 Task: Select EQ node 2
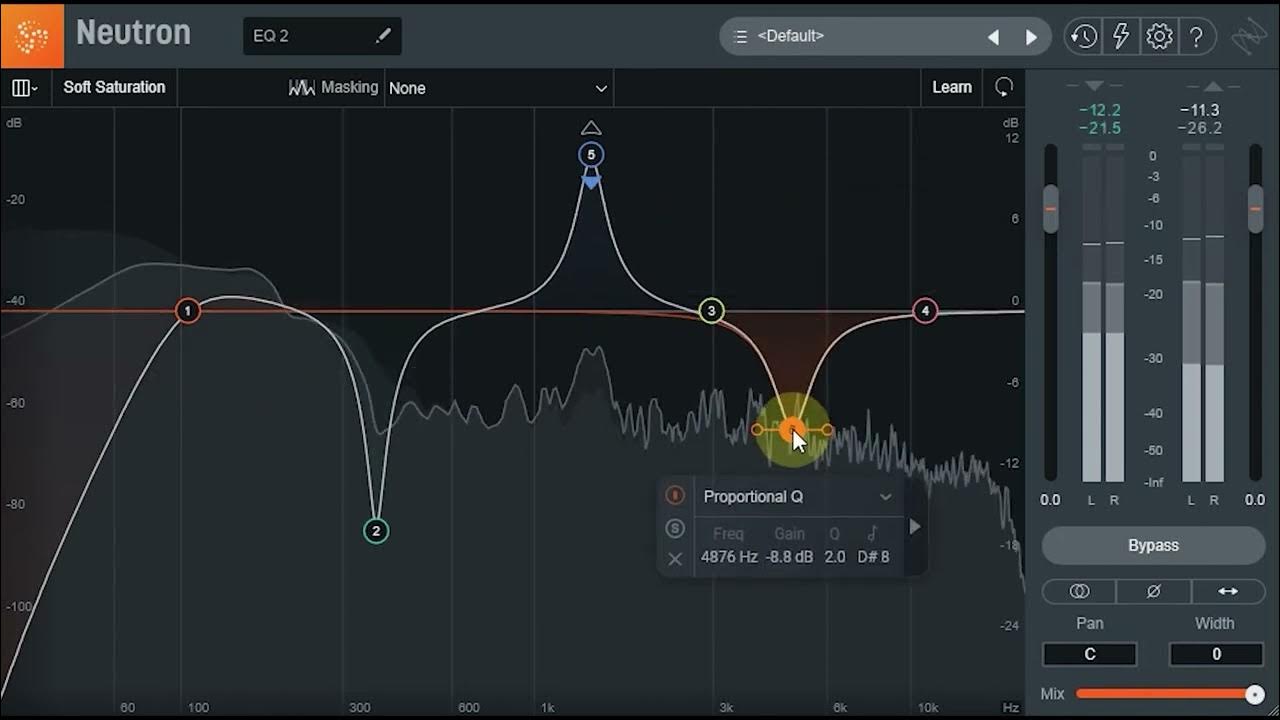click(376, 531)
